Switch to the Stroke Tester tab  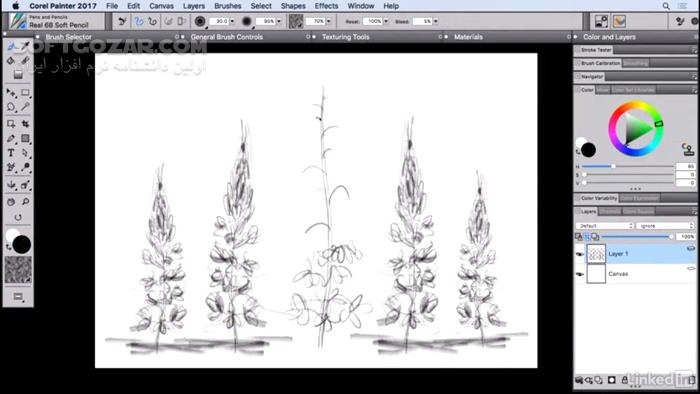tap(596, 50)
